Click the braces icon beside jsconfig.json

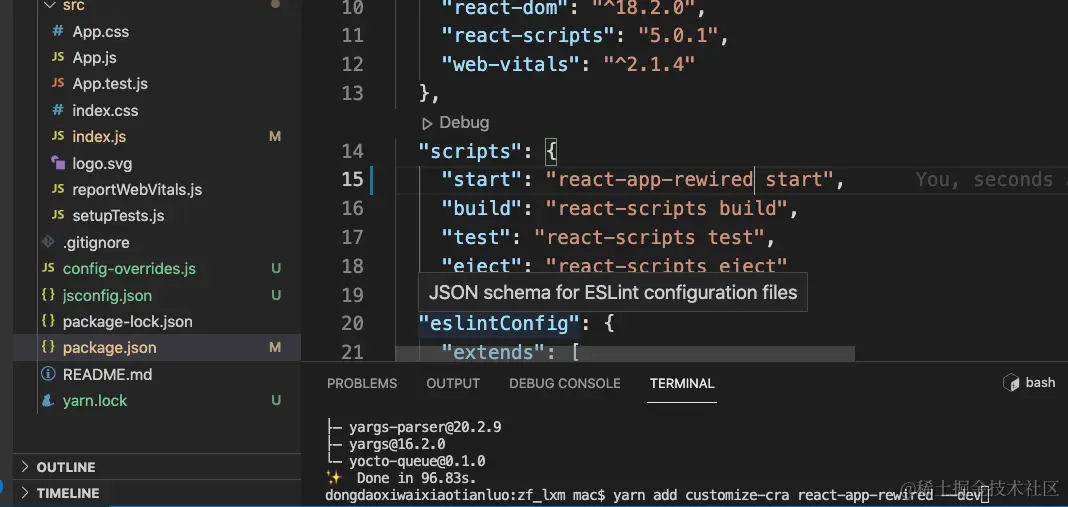(48, 295)
